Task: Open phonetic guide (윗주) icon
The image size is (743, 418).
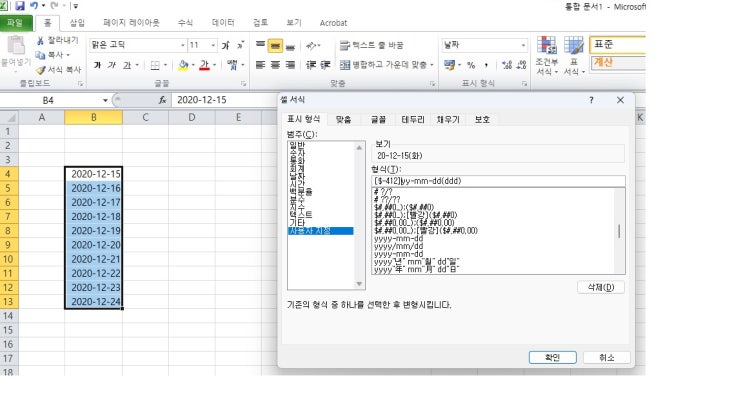Action: point(232,65)
